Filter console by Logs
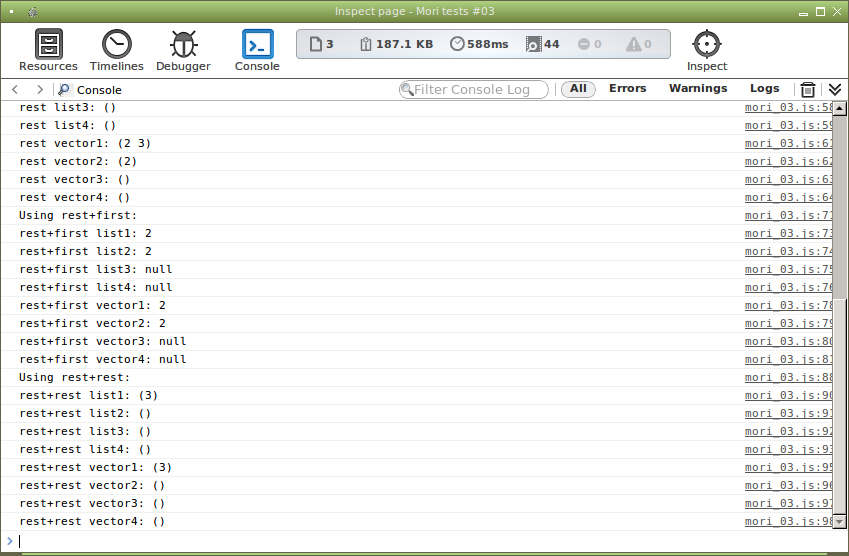 point(764,88)
